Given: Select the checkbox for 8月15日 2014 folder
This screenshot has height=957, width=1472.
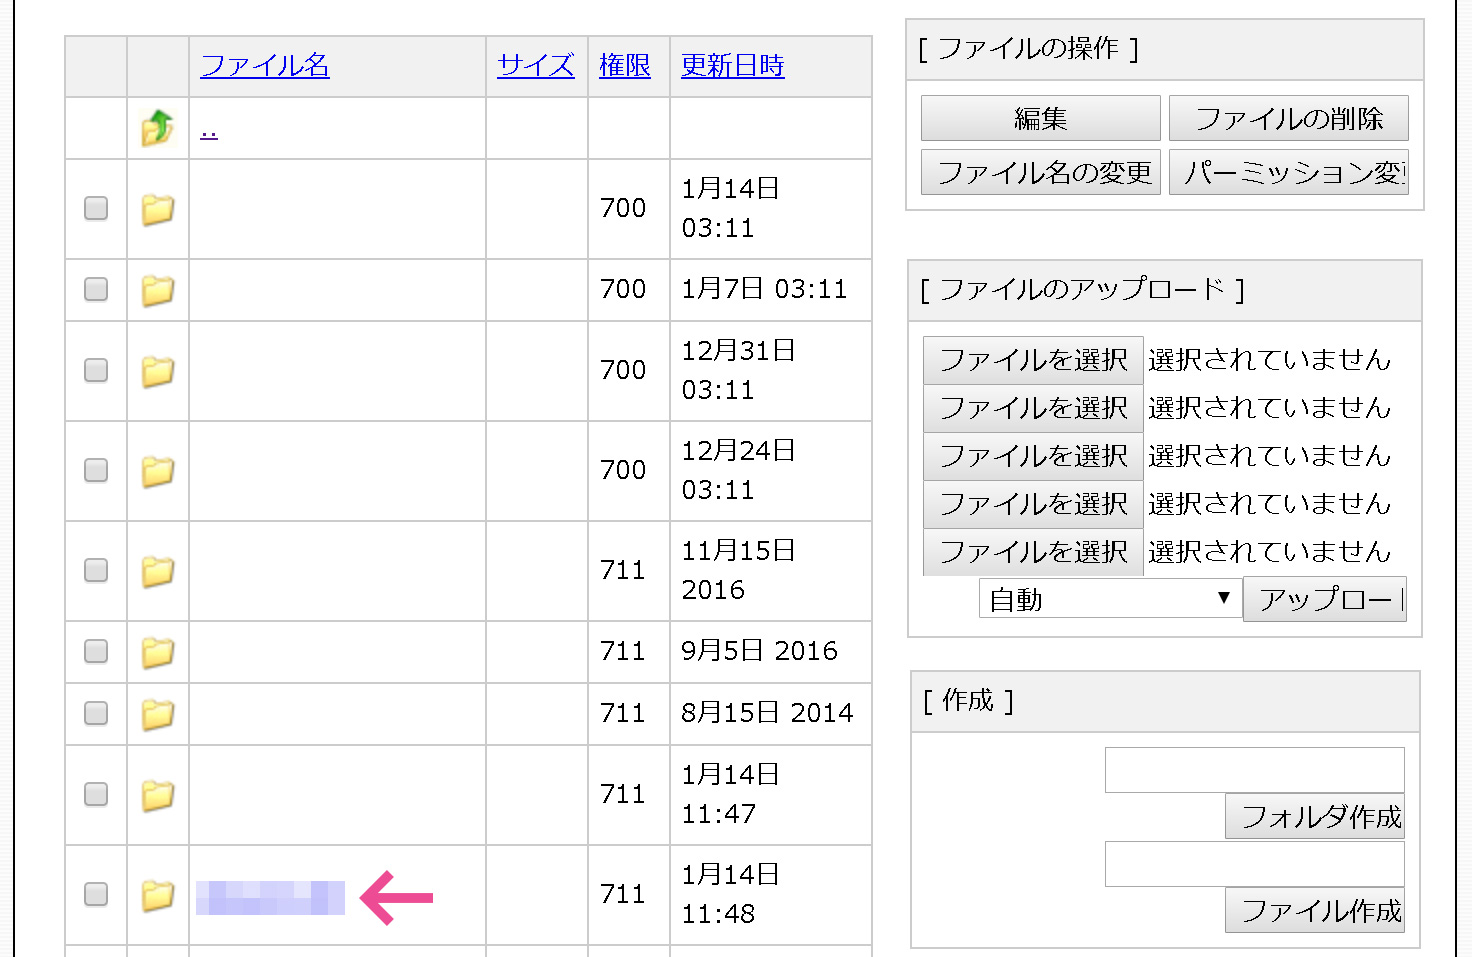Looking at the screenshot, I should click(x=96, y=713).
